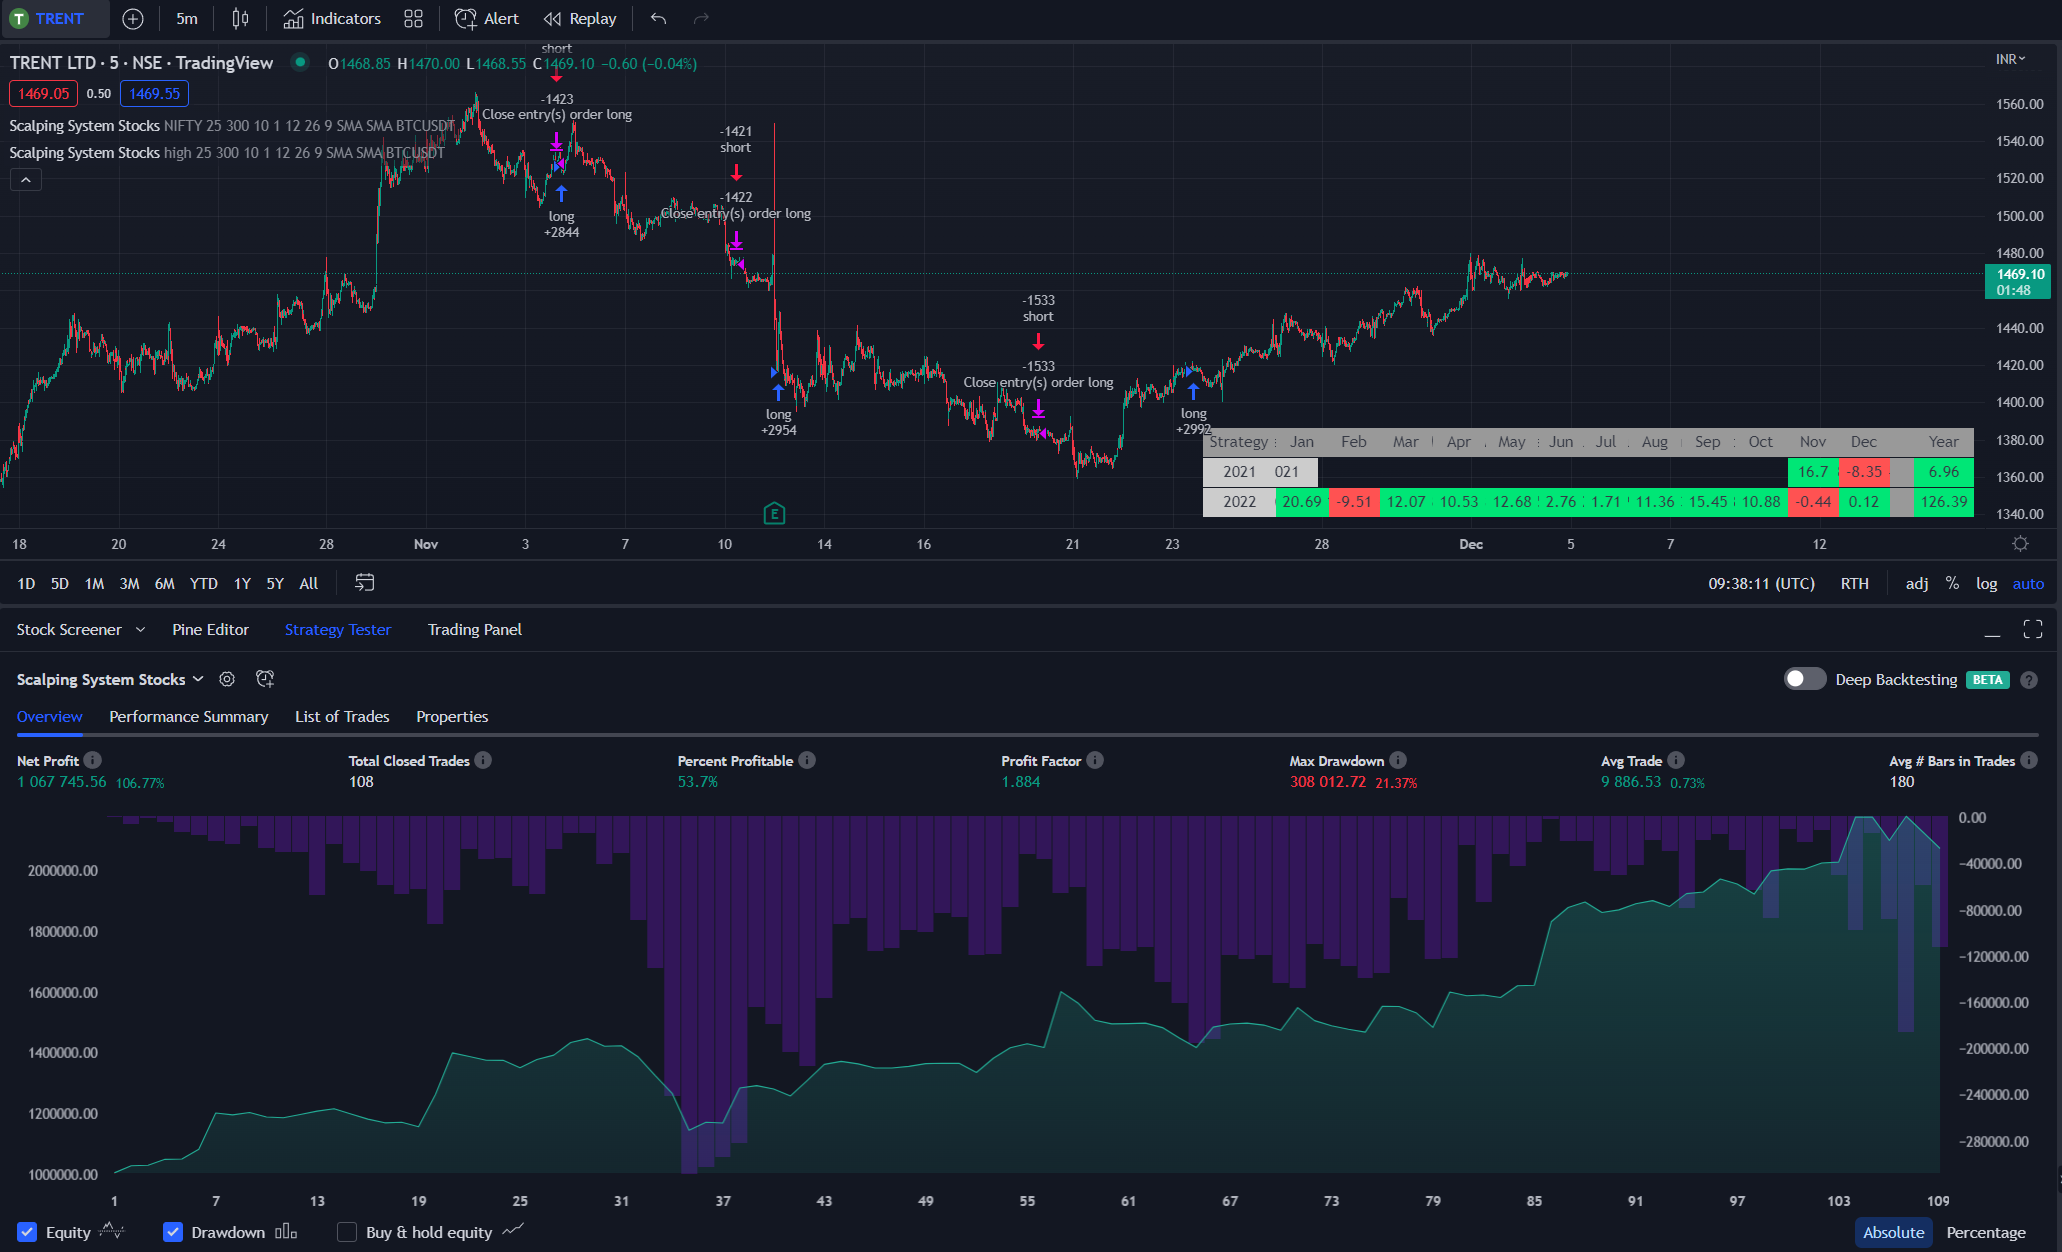
Task: Open the Stock Screener dropdown arrow
Action: [x=140, y=629]
